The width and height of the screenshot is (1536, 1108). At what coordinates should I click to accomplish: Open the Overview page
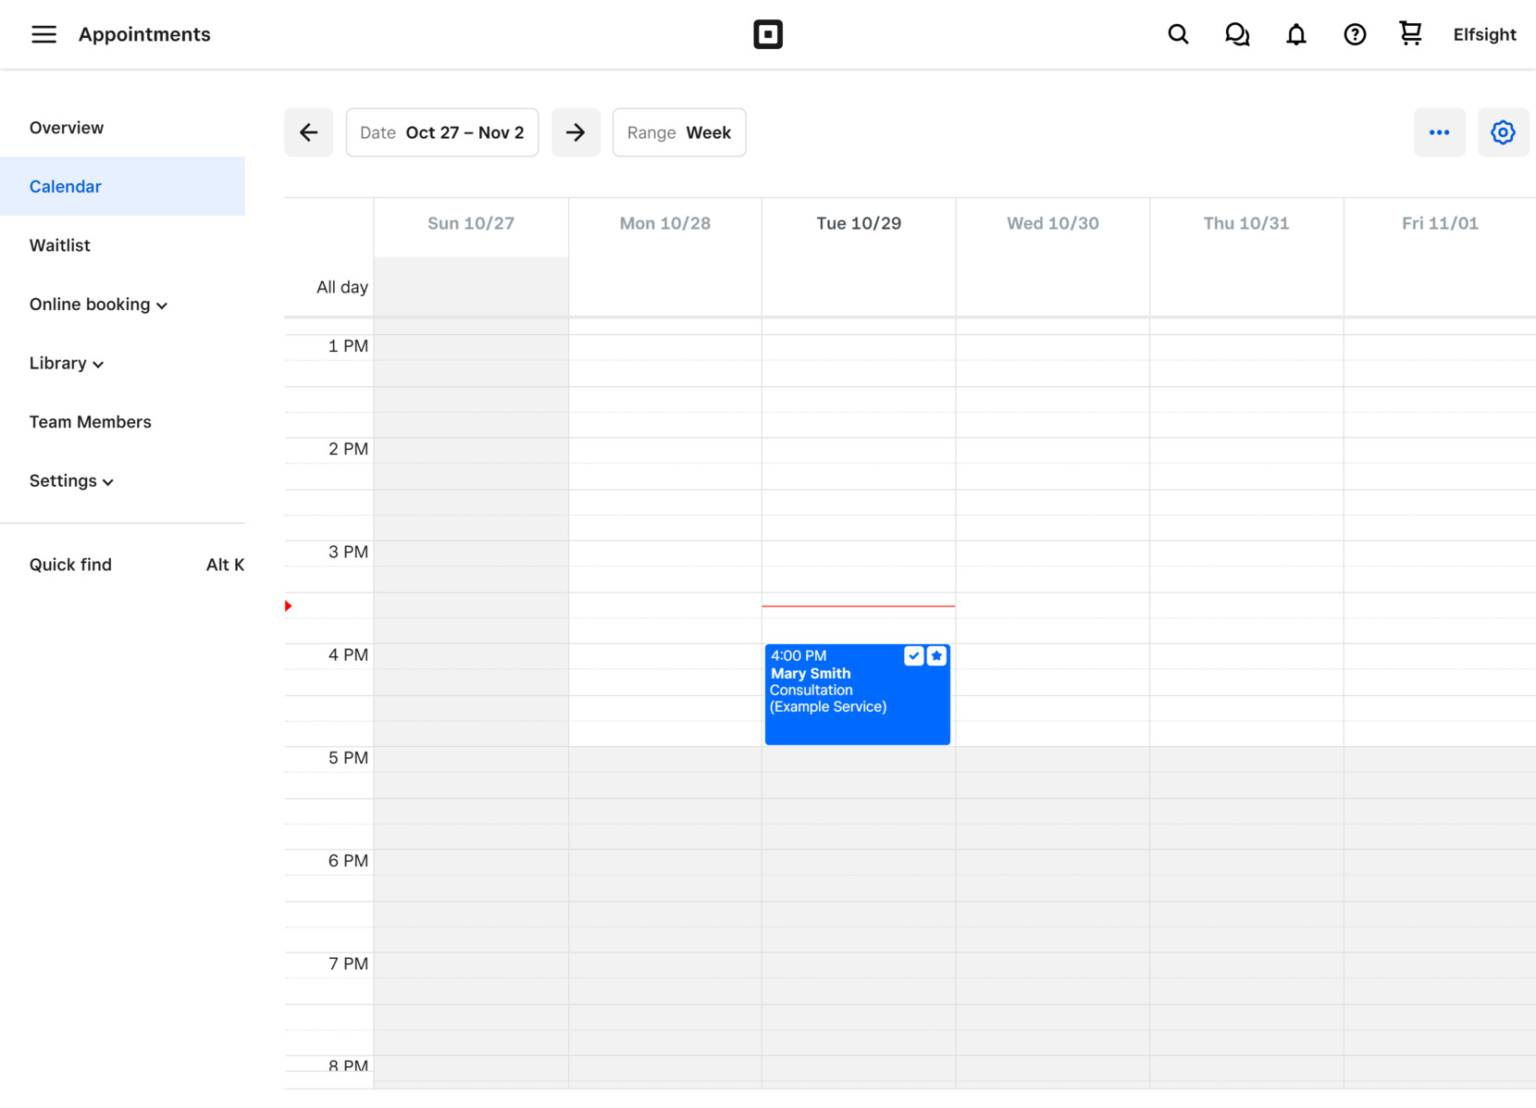66,127
